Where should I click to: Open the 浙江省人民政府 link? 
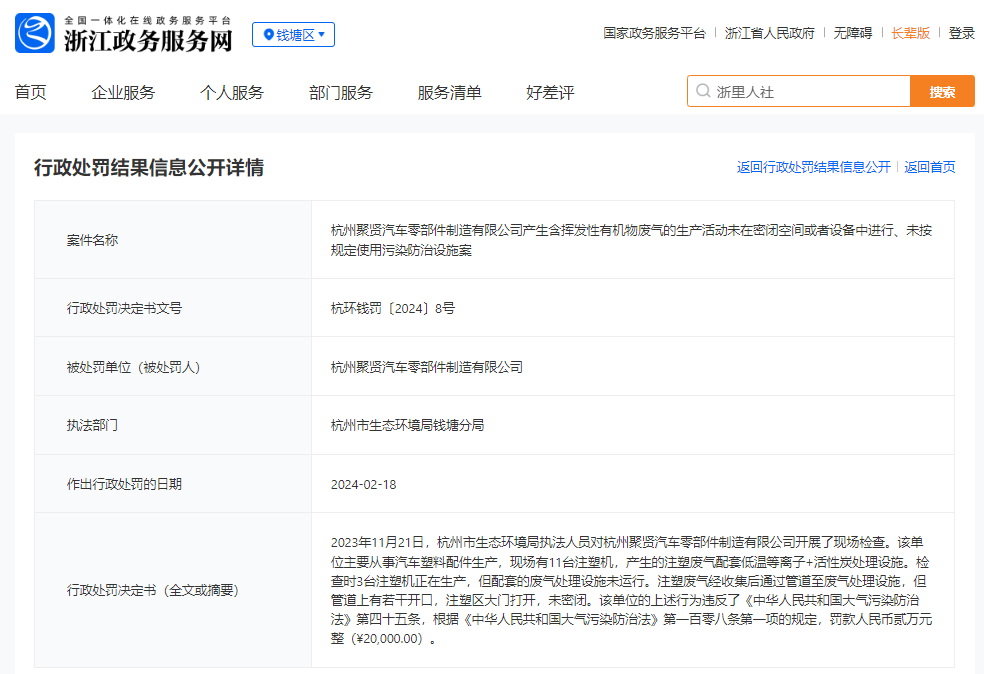pyautogui.click(x=769, y=33)
